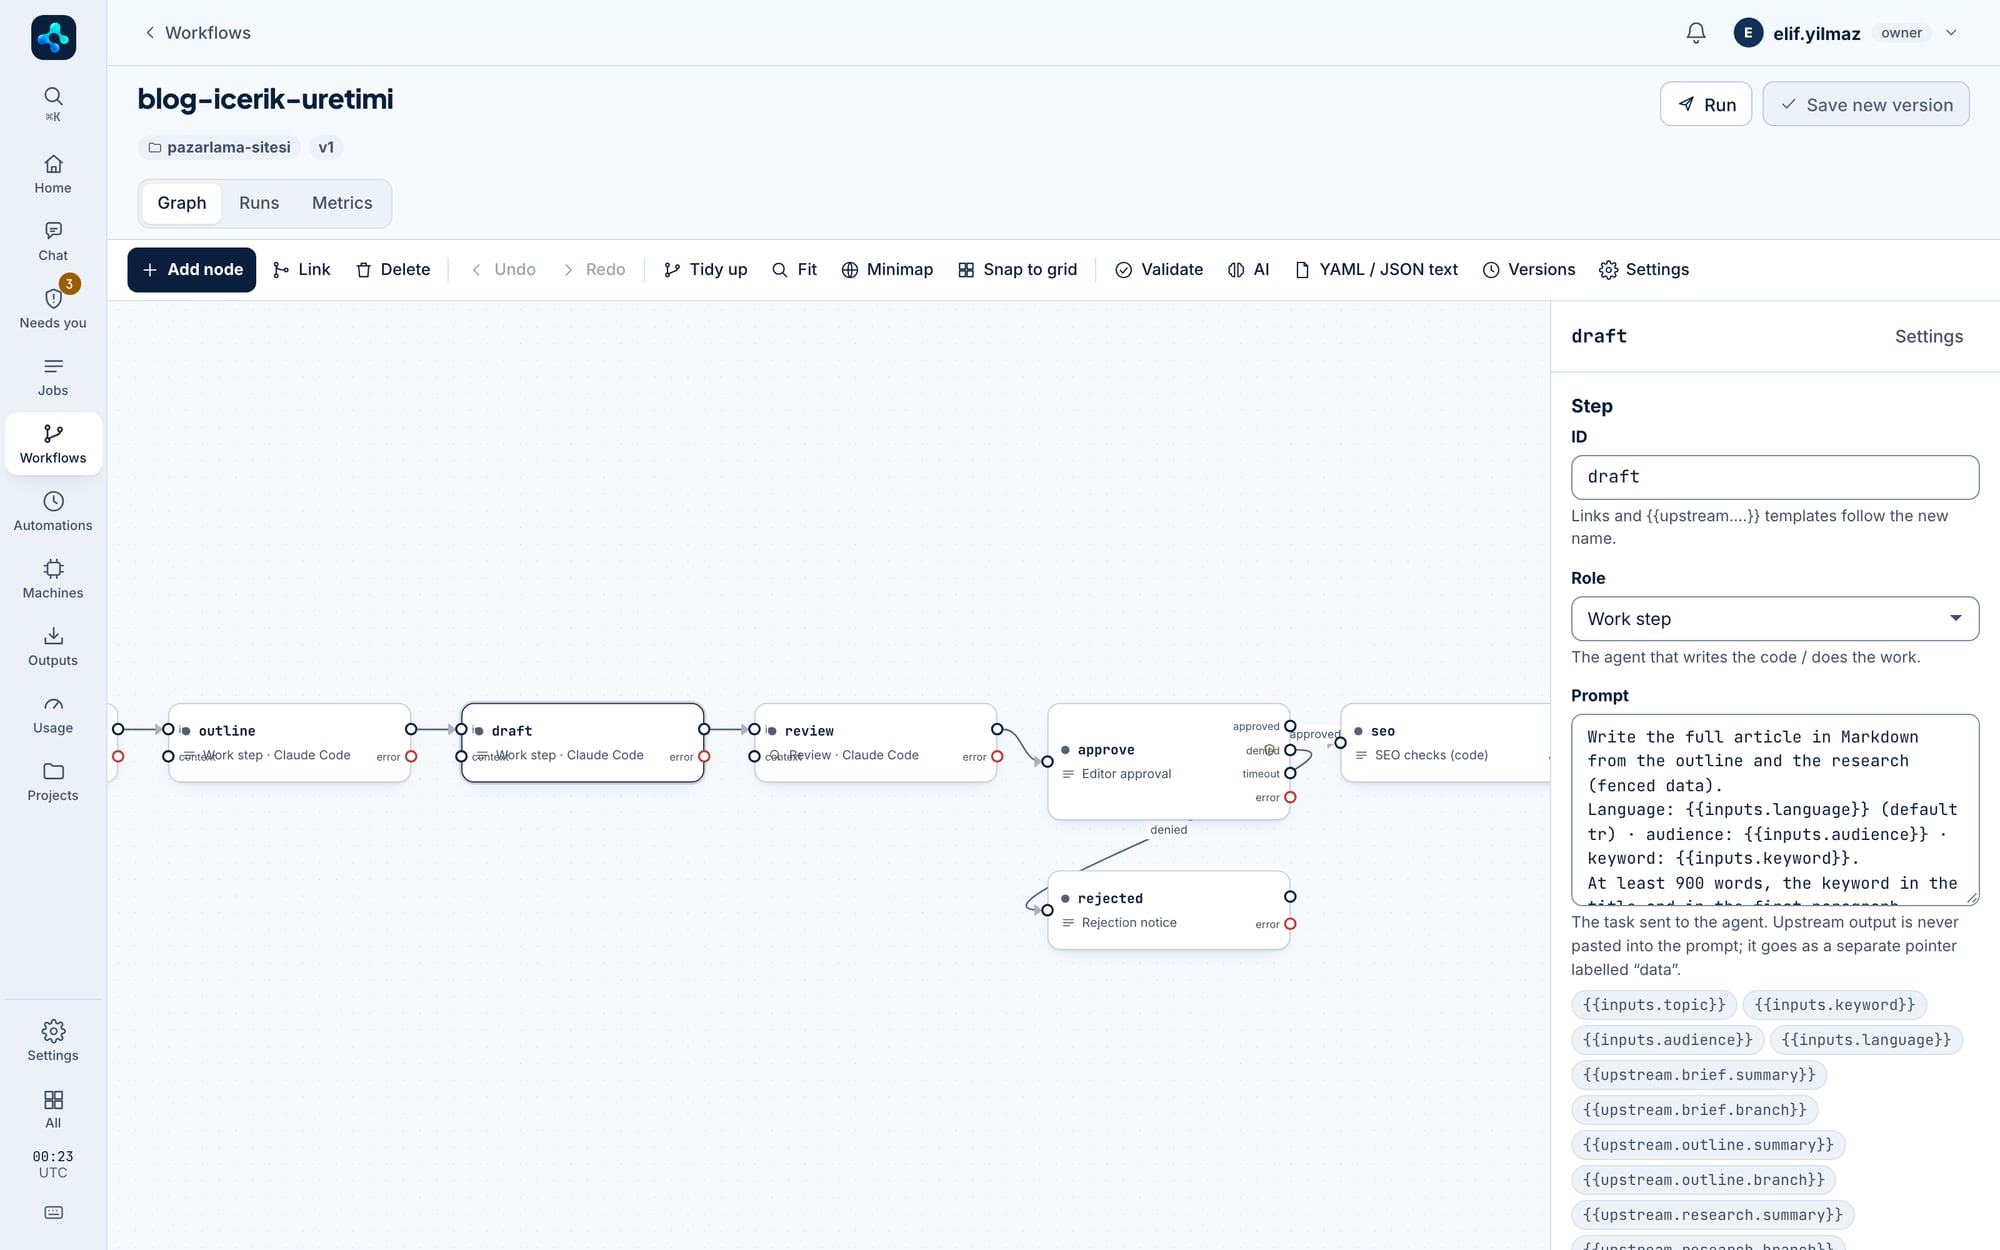Select the outline node
2000x1250 pixels.
tap(290, 743)
